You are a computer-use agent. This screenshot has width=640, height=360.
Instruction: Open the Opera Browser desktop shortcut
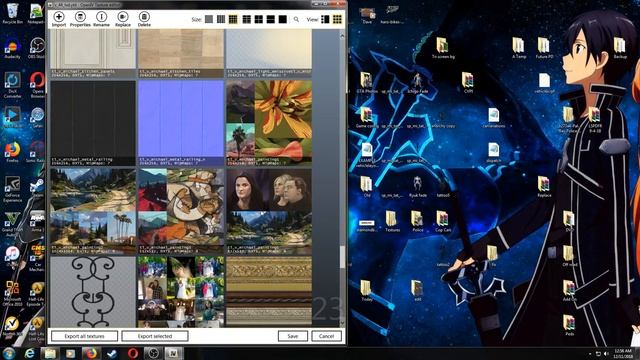37,85
